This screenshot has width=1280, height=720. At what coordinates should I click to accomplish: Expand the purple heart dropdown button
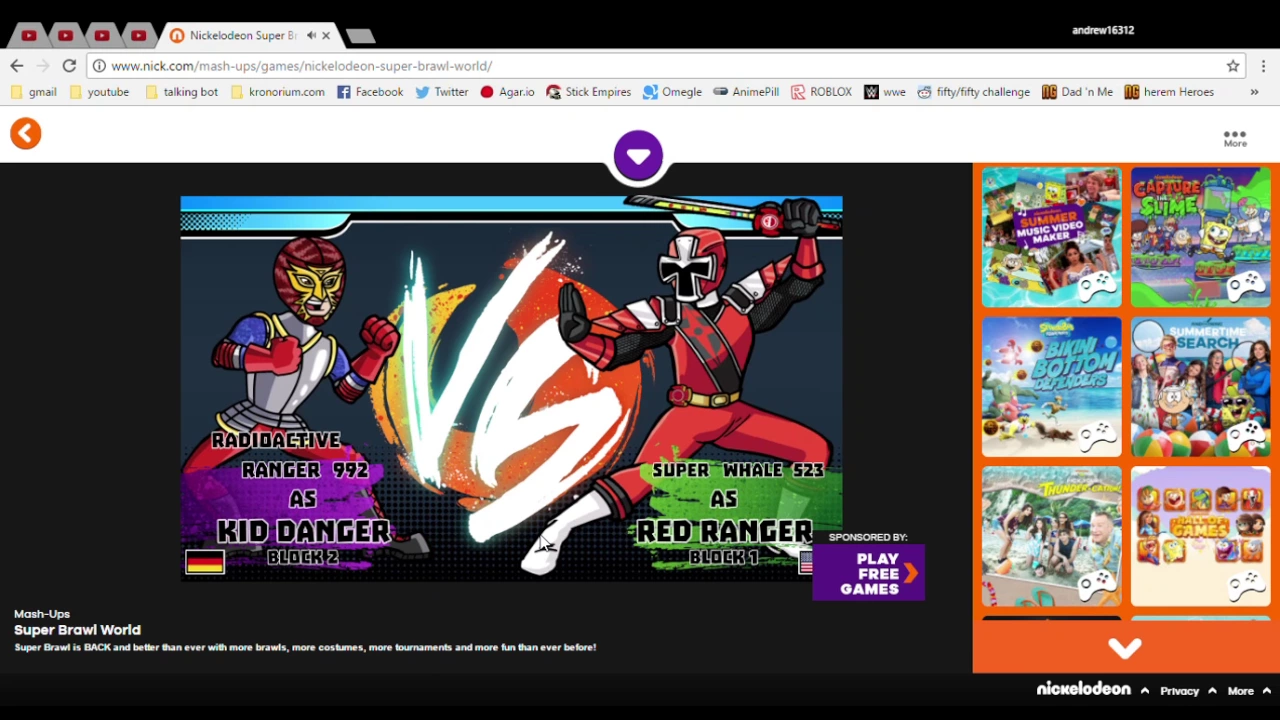pyautogui.click(x=638, y=156)
